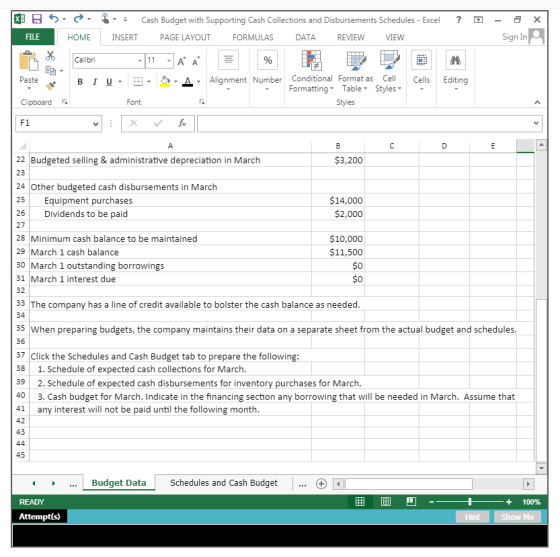Click the Select All corner triangle

pos(22,146)
